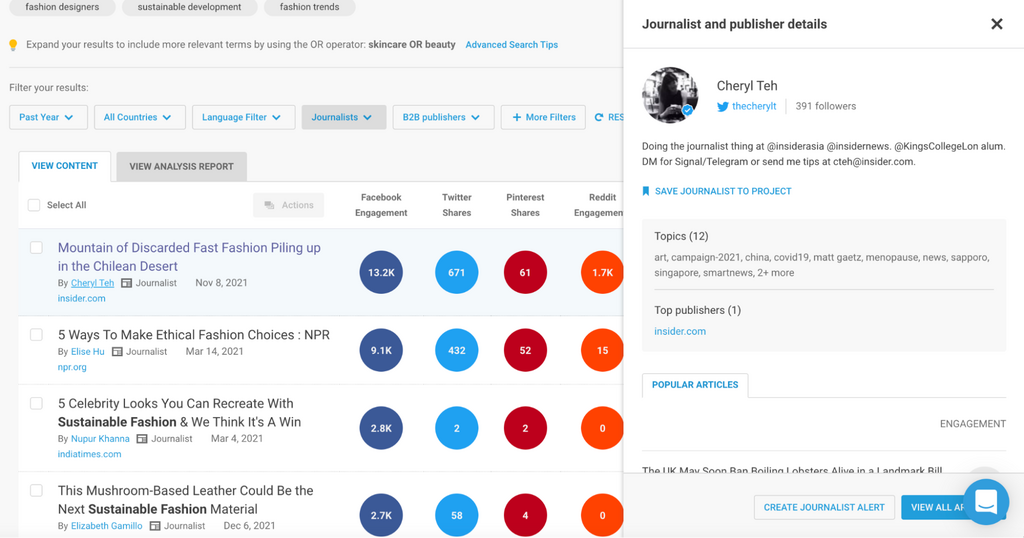This screenshot has height=538, width=1024.
Task: Click the 61 Pinterest shares circle
Action: point(525,272)
